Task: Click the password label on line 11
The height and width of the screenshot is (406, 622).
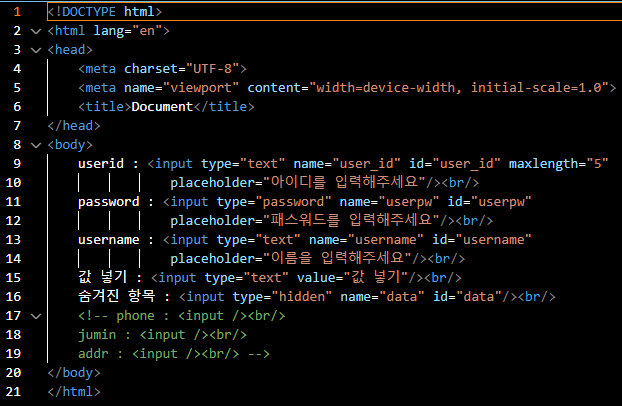Action: click(109, 202)
